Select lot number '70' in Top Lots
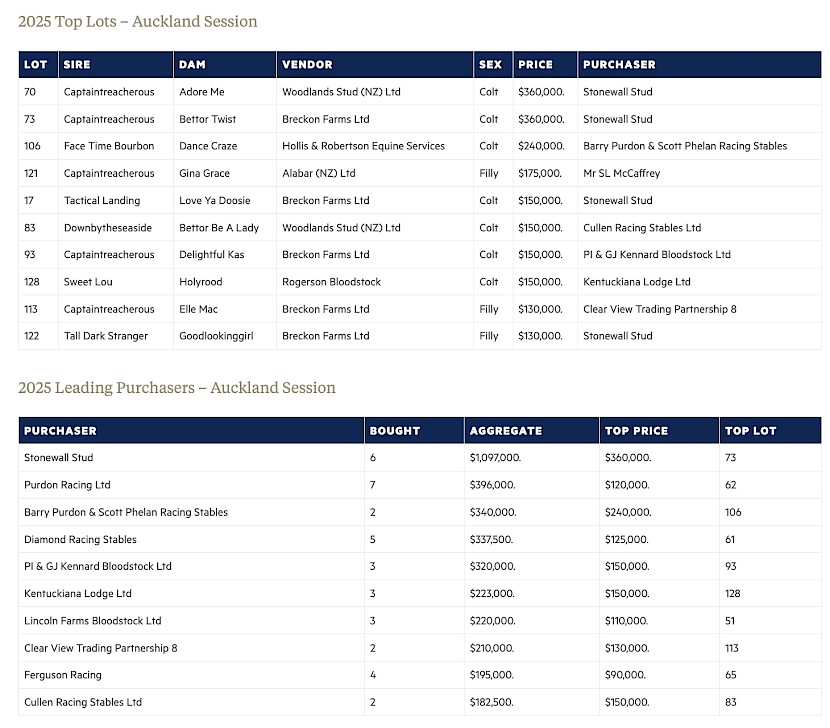This screenshot has width=830, height=728. [30, 92]
